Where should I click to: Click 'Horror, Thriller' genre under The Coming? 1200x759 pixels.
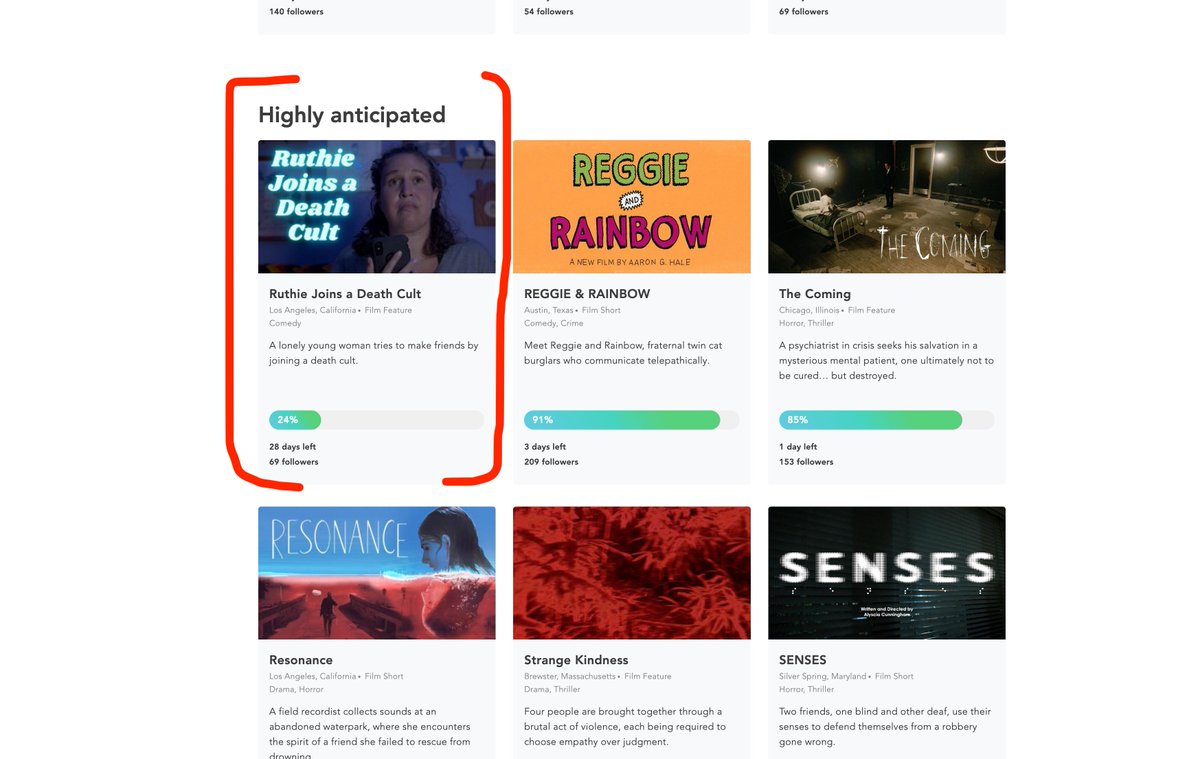pos(807,324)
